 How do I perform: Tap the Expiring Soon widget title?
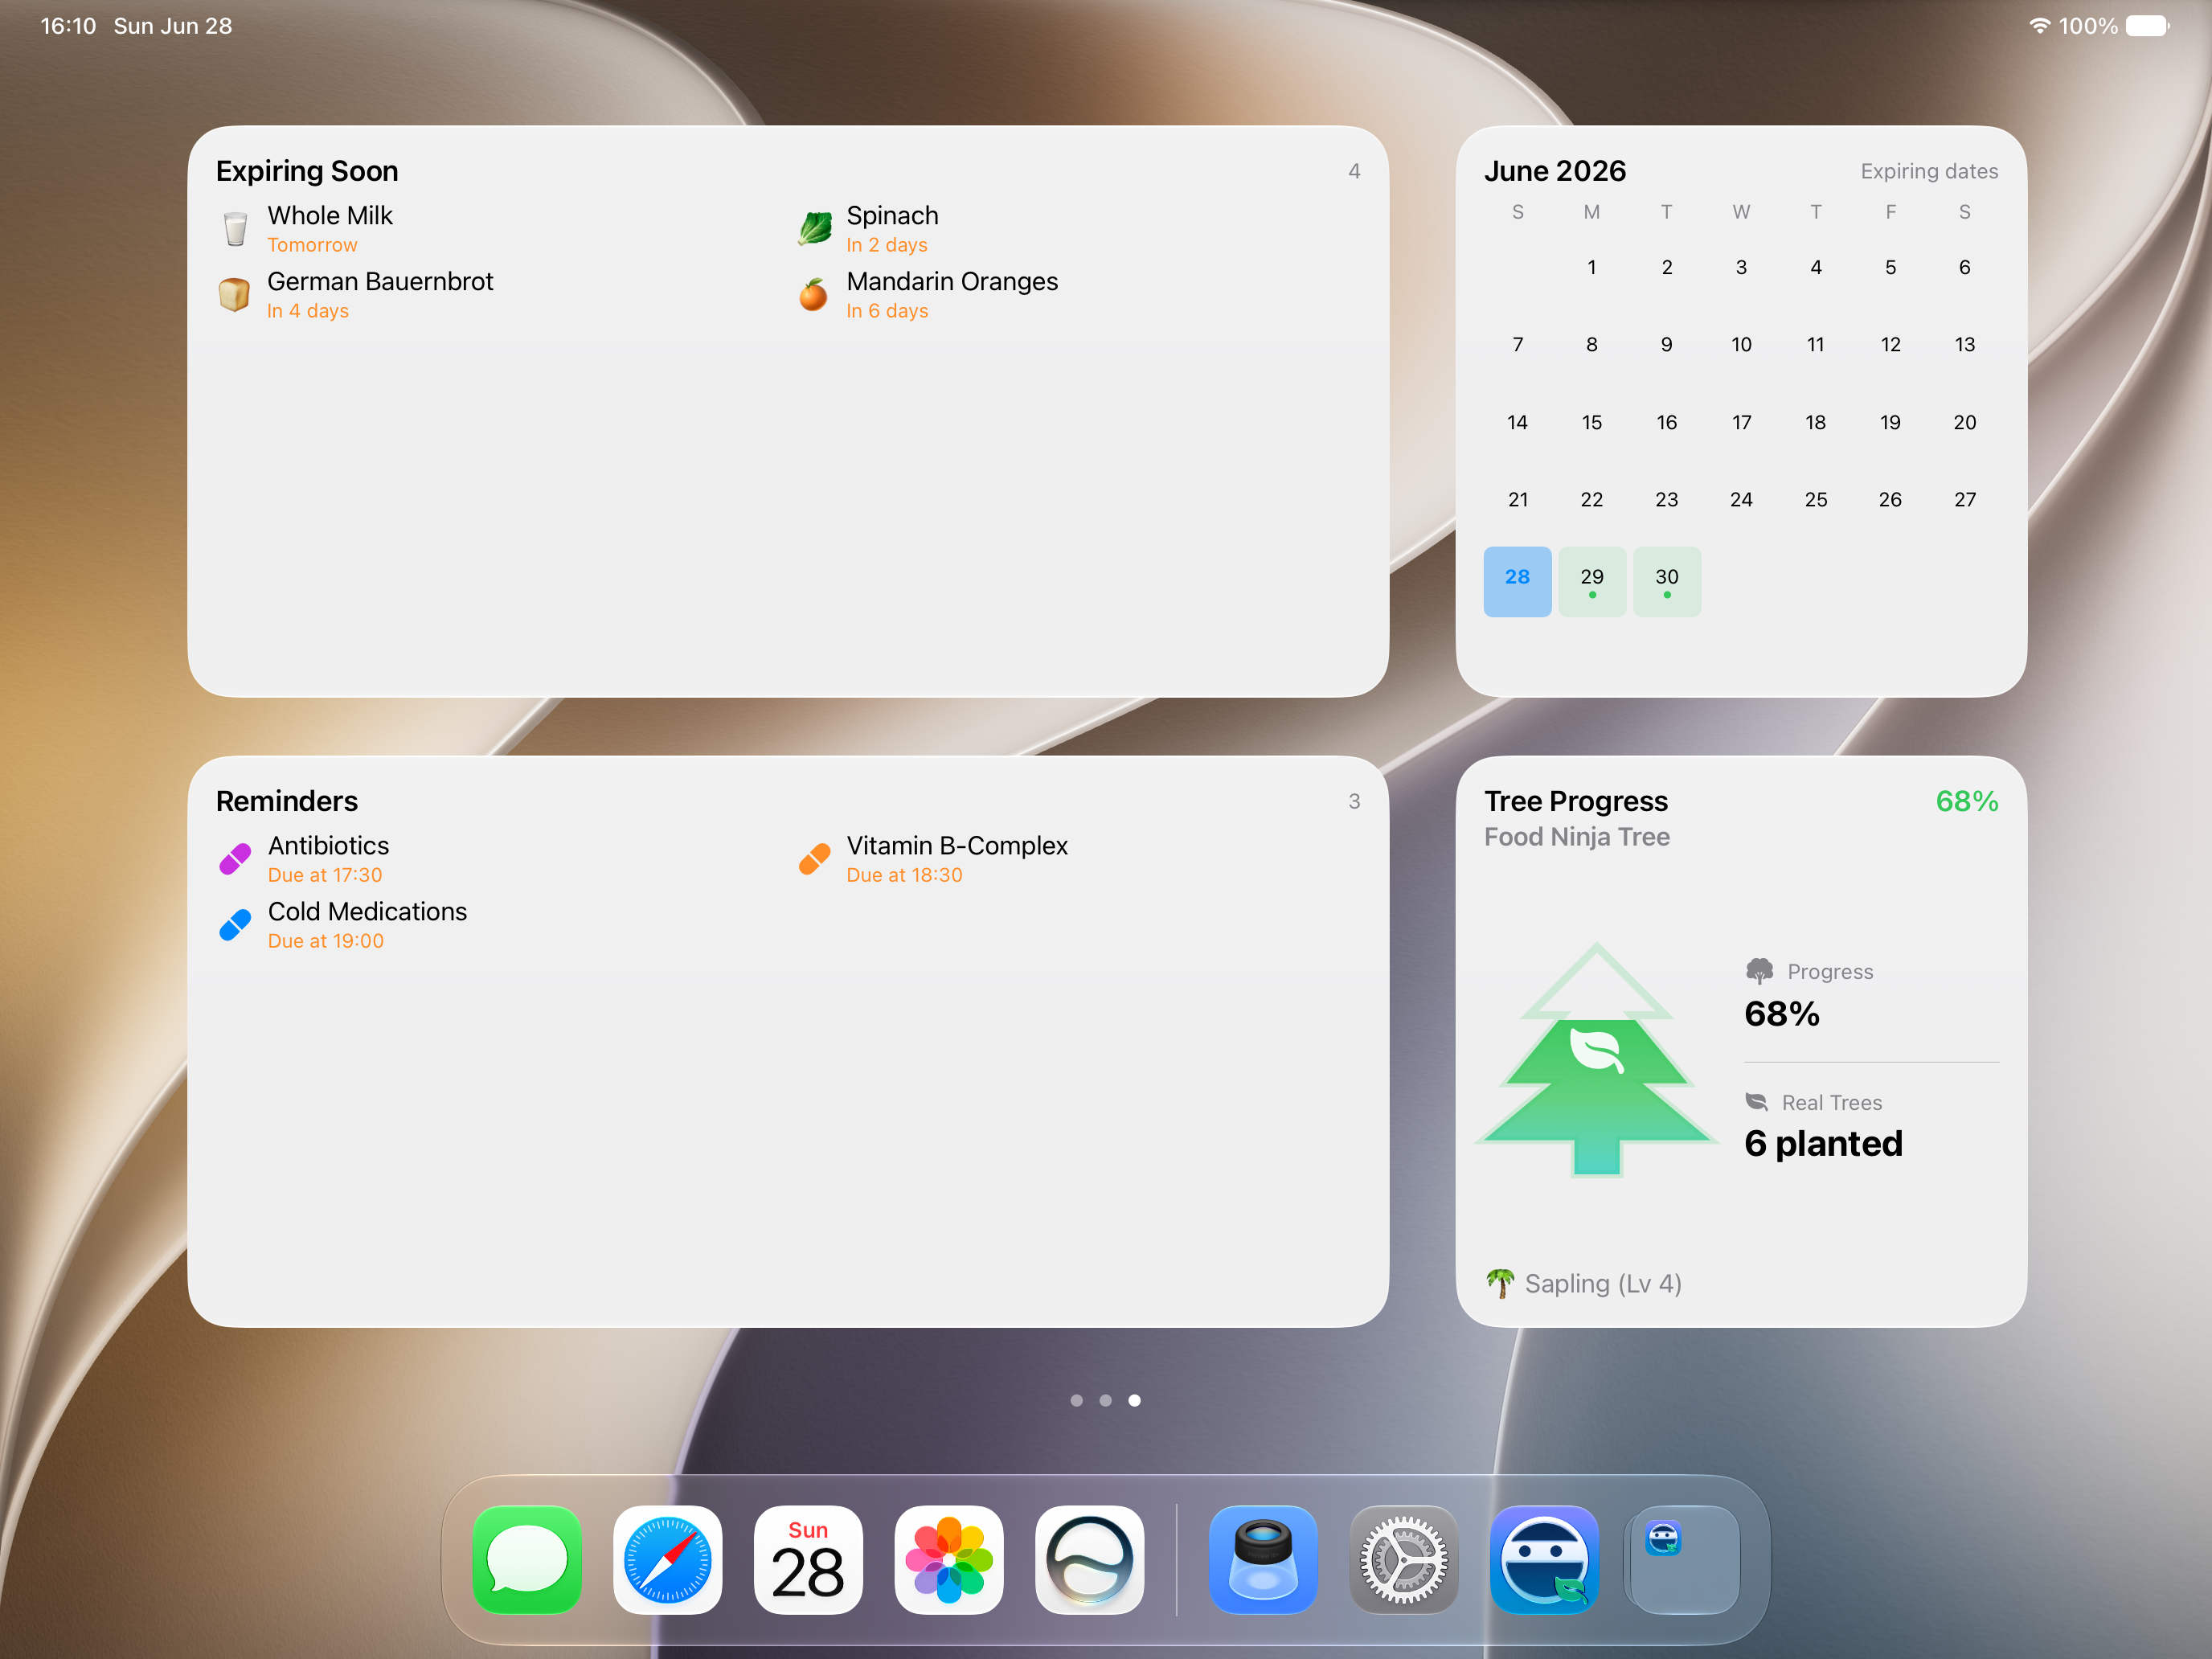(x=307, y=171)
